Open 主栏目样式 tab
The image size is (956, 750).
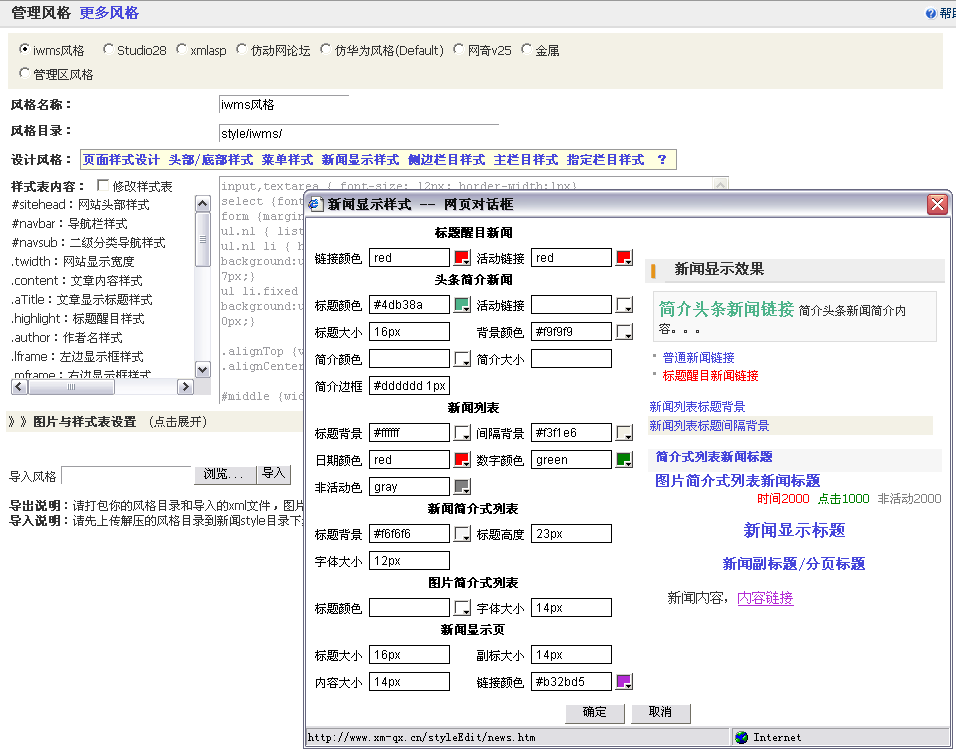coord(526,160)
